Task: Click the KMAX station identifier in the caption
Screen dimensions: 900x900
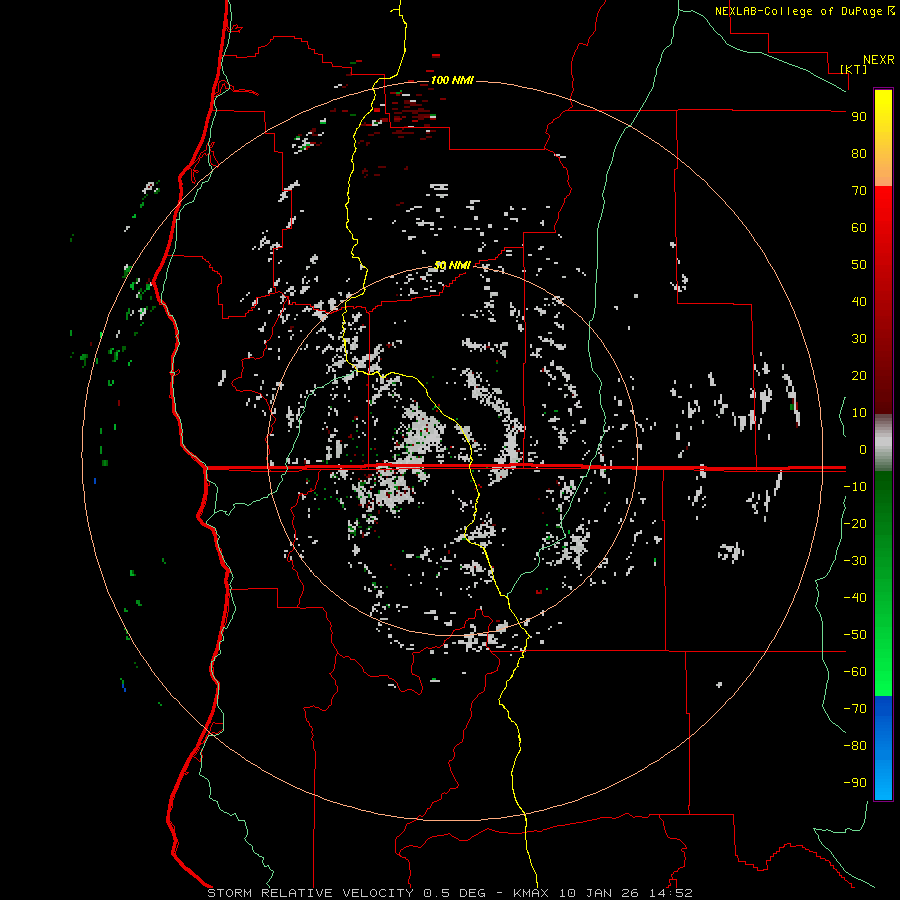Action: click(531, 893)
